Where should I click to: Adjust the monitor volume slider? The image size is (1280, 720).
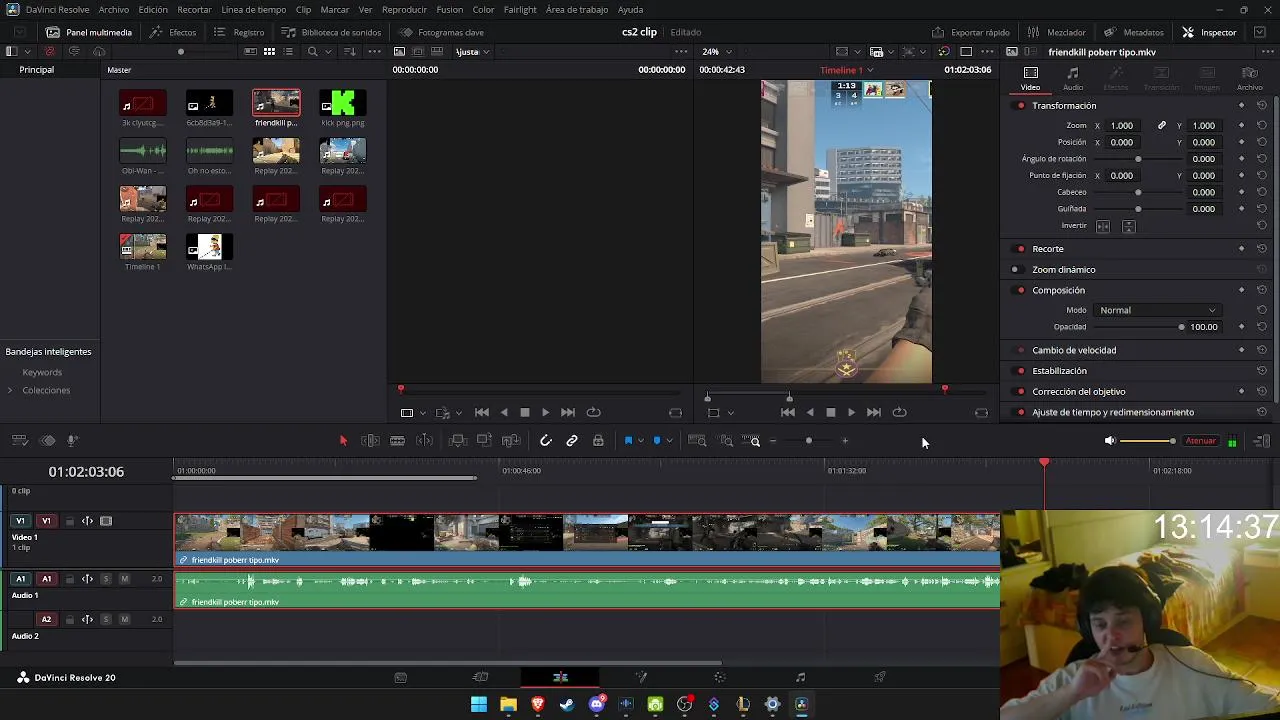pyautogui.click(x=1148, y=441)
